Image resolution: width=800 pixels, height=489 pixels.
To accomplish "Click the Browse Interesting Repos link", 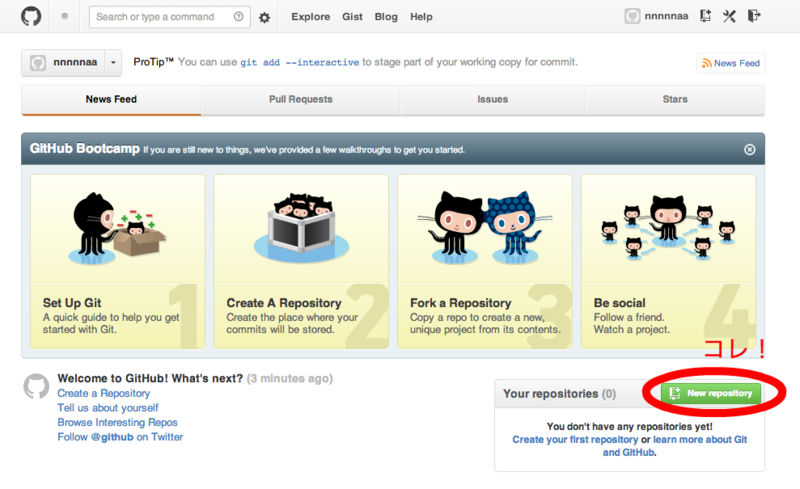I will (117, 423).
